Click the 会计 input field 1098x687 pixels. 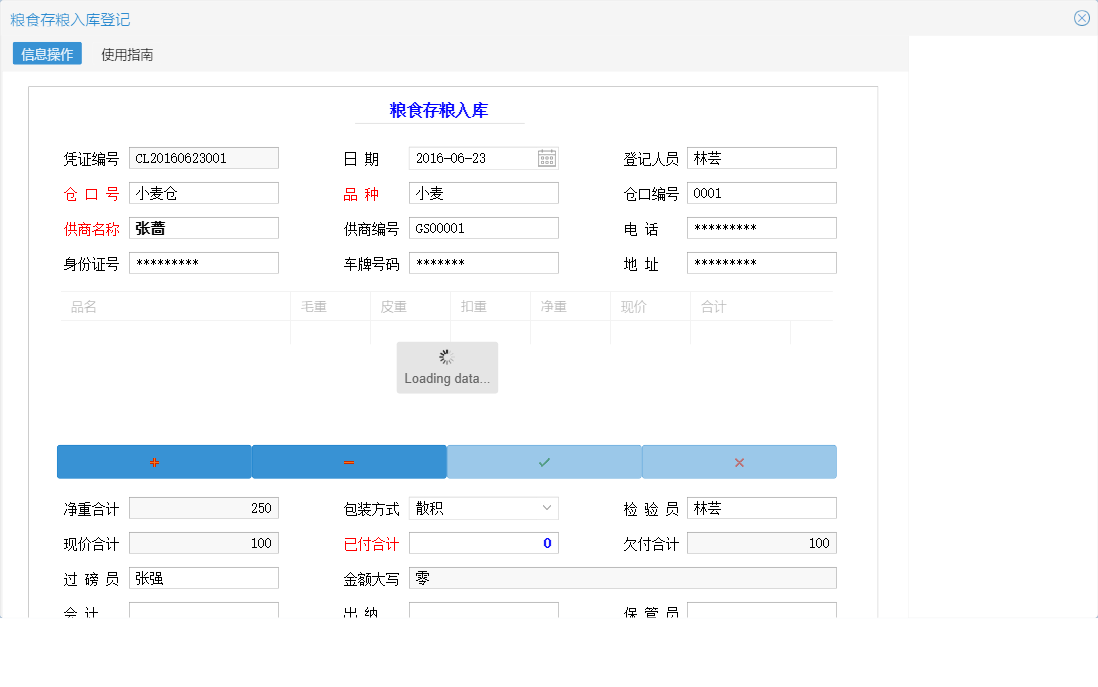coord(203,610)
